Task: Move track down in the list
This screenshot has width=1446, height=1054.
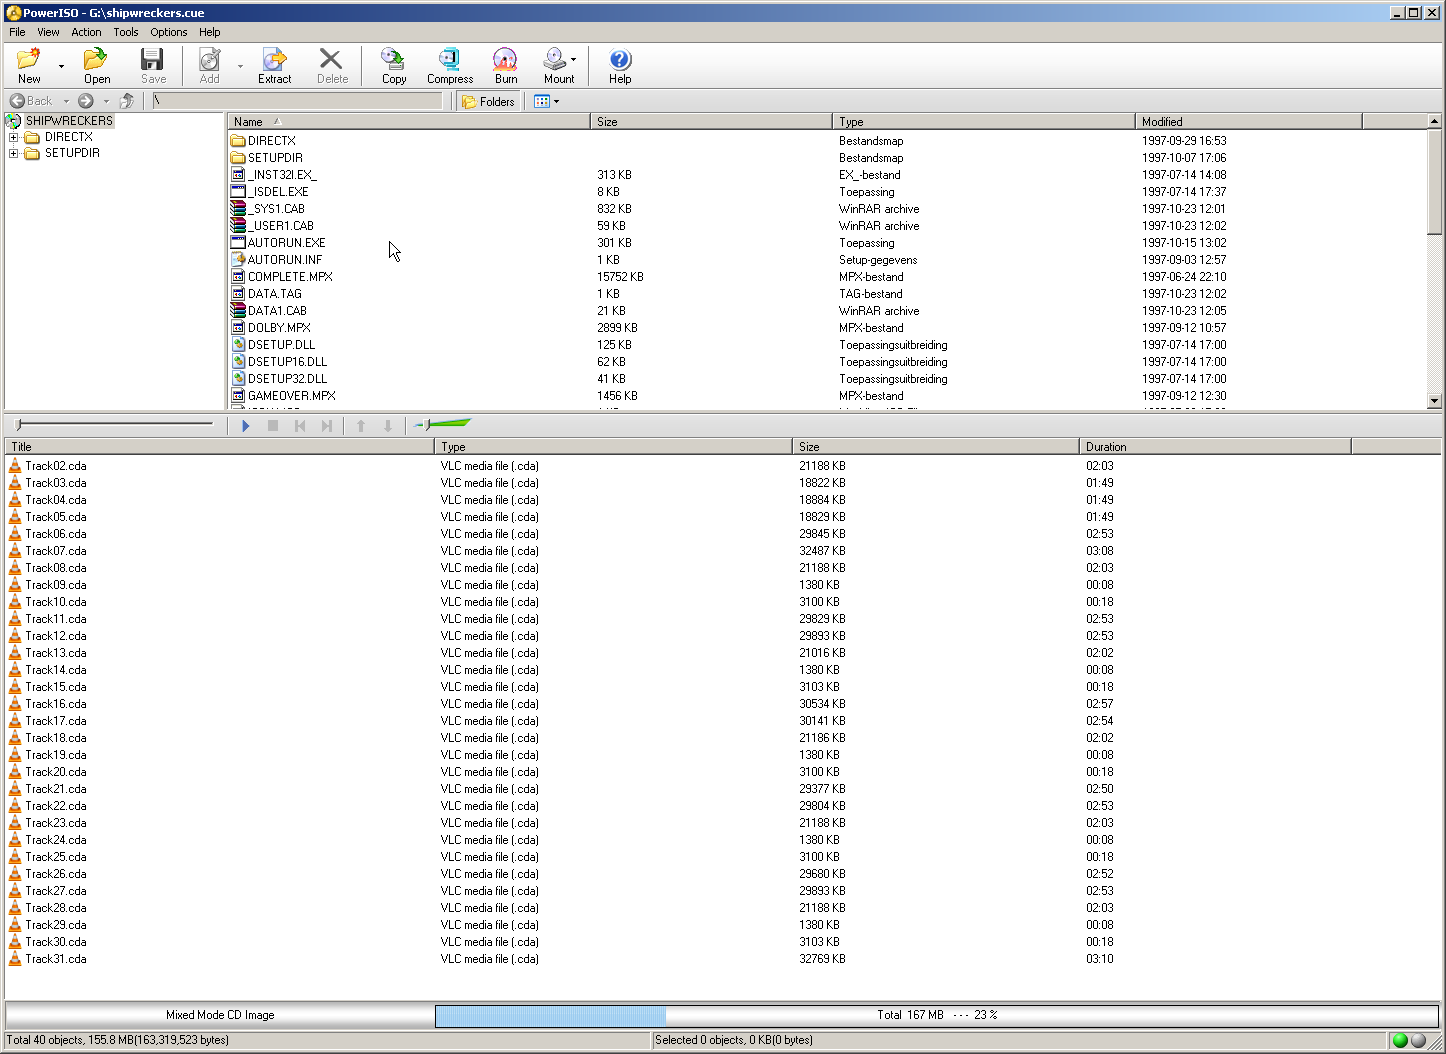Action: coord(388,426)
